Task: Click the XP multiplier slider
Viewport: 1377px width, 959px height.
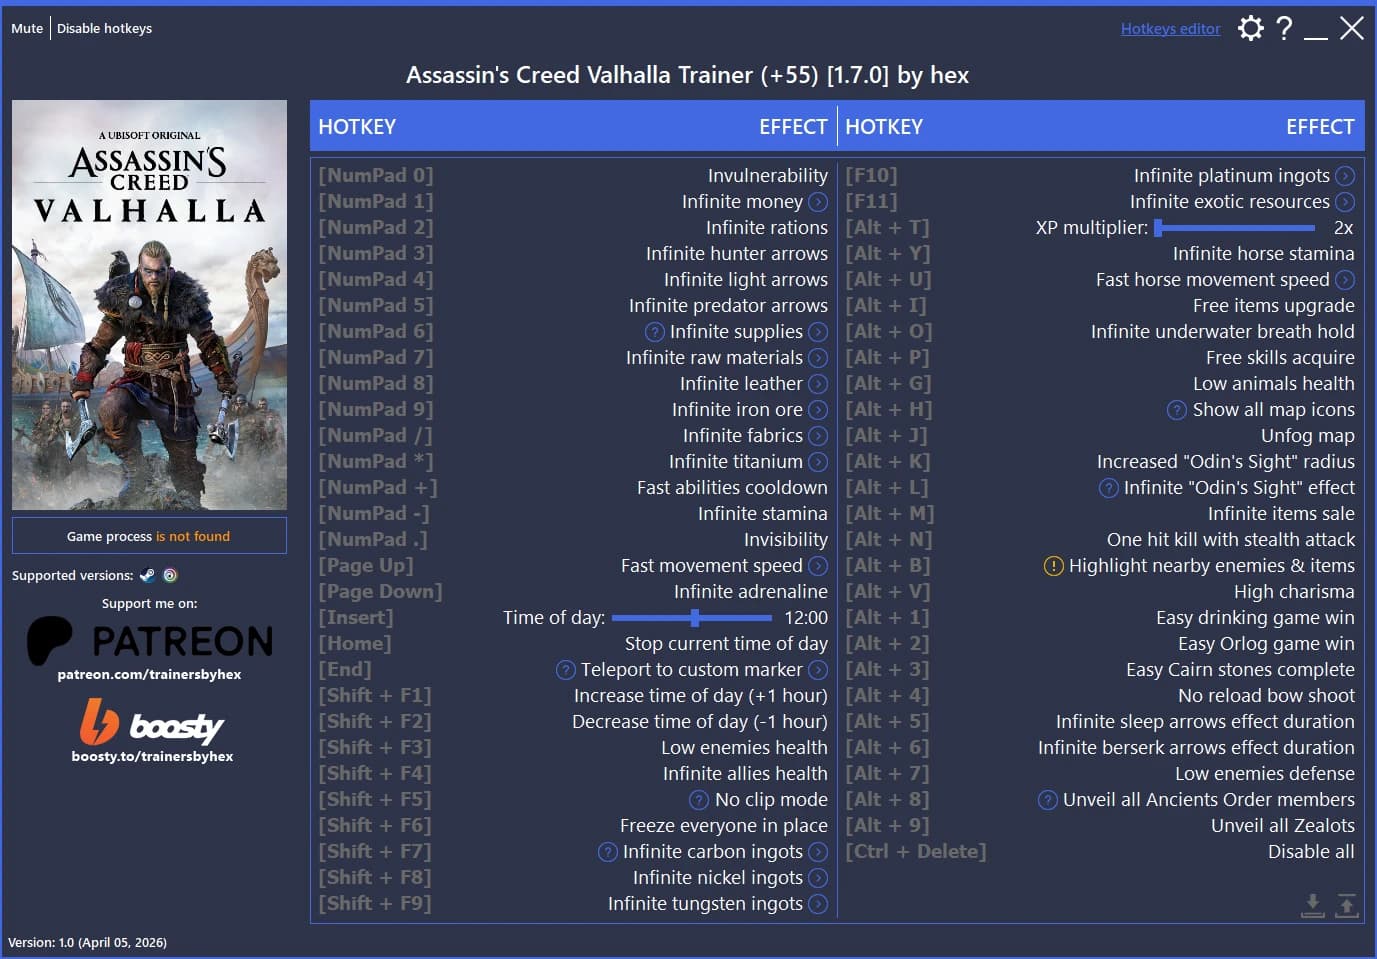Action: pos(1234,228)
